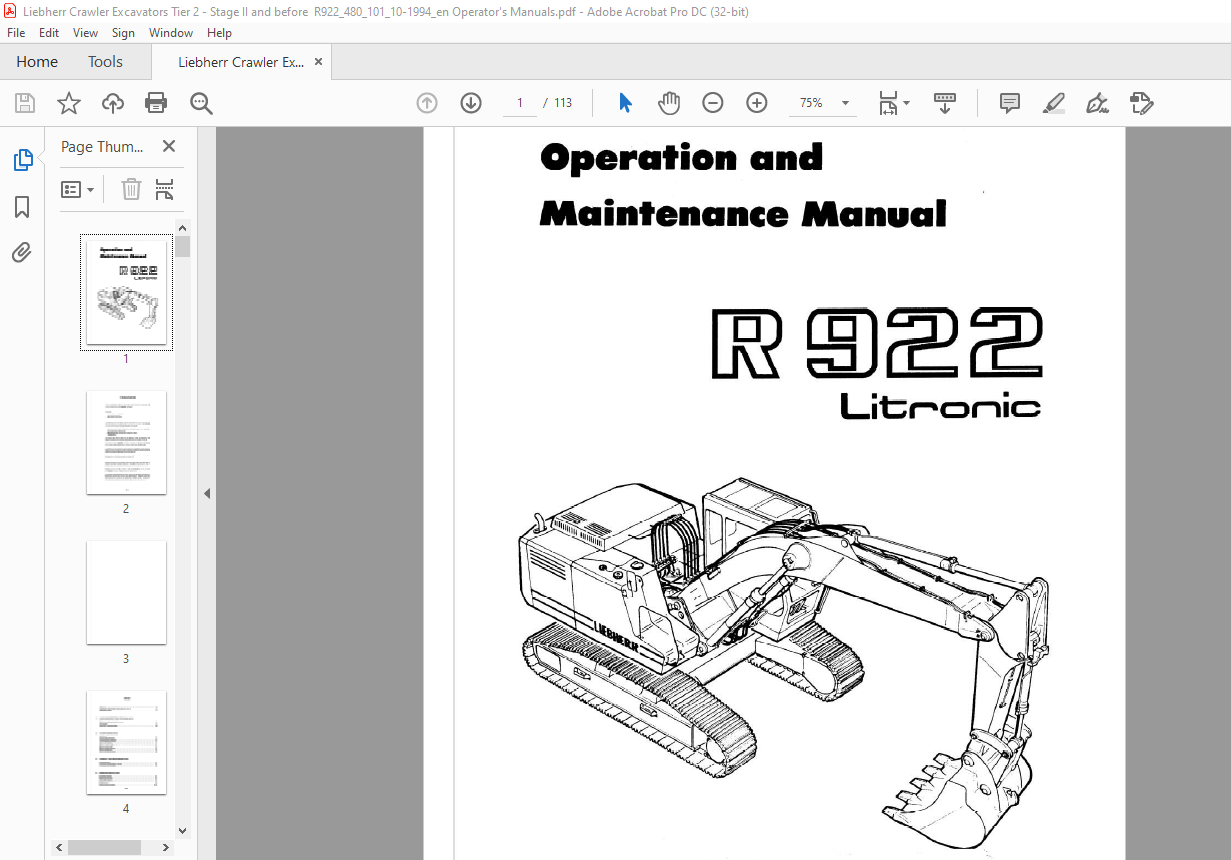
Task: Select blank page 3 thumbnail
Action: [x=126, y=592]
